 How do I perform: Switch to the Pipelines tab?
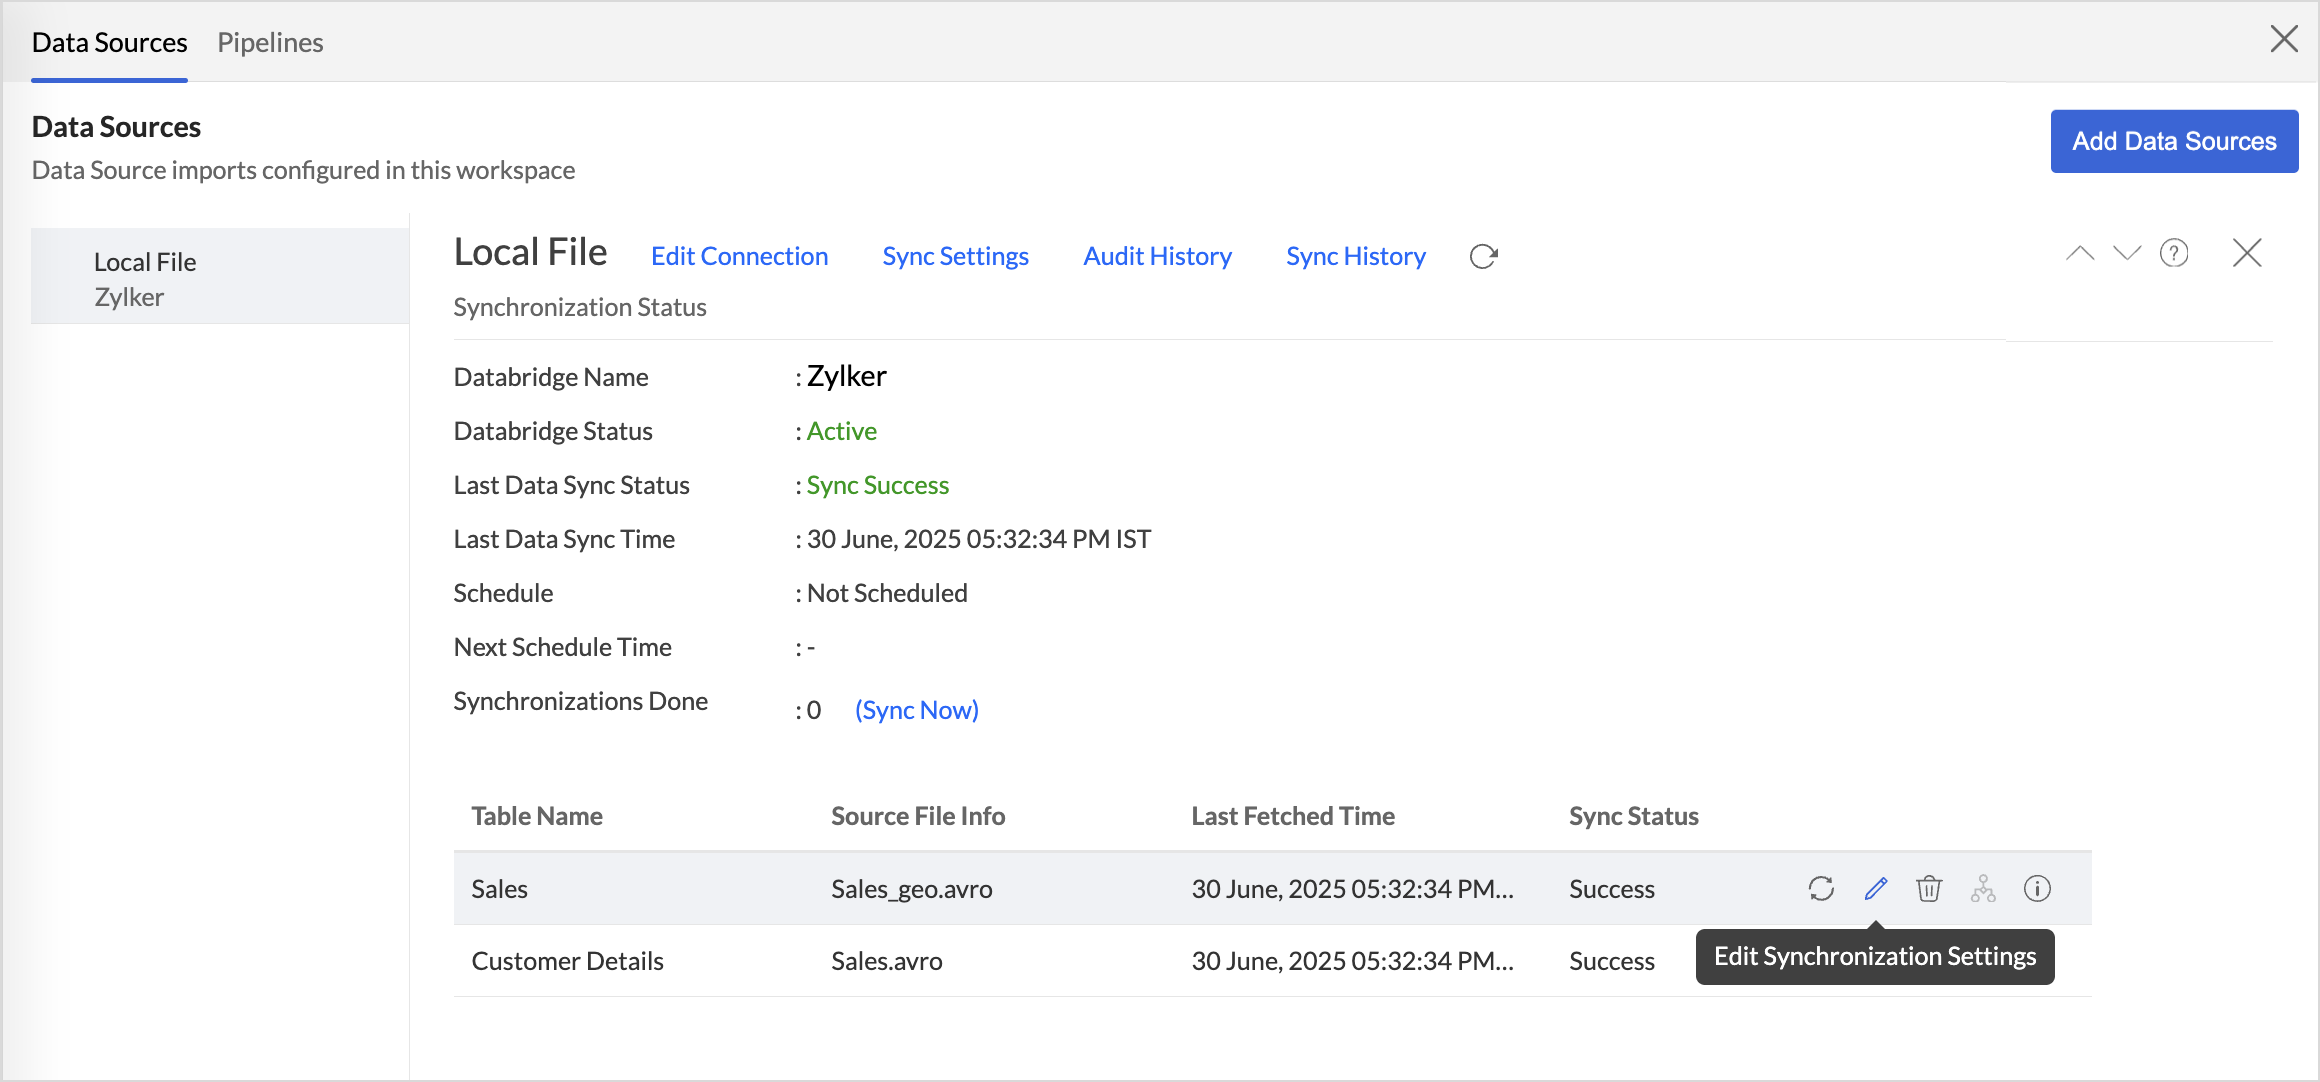coord(270,42)
